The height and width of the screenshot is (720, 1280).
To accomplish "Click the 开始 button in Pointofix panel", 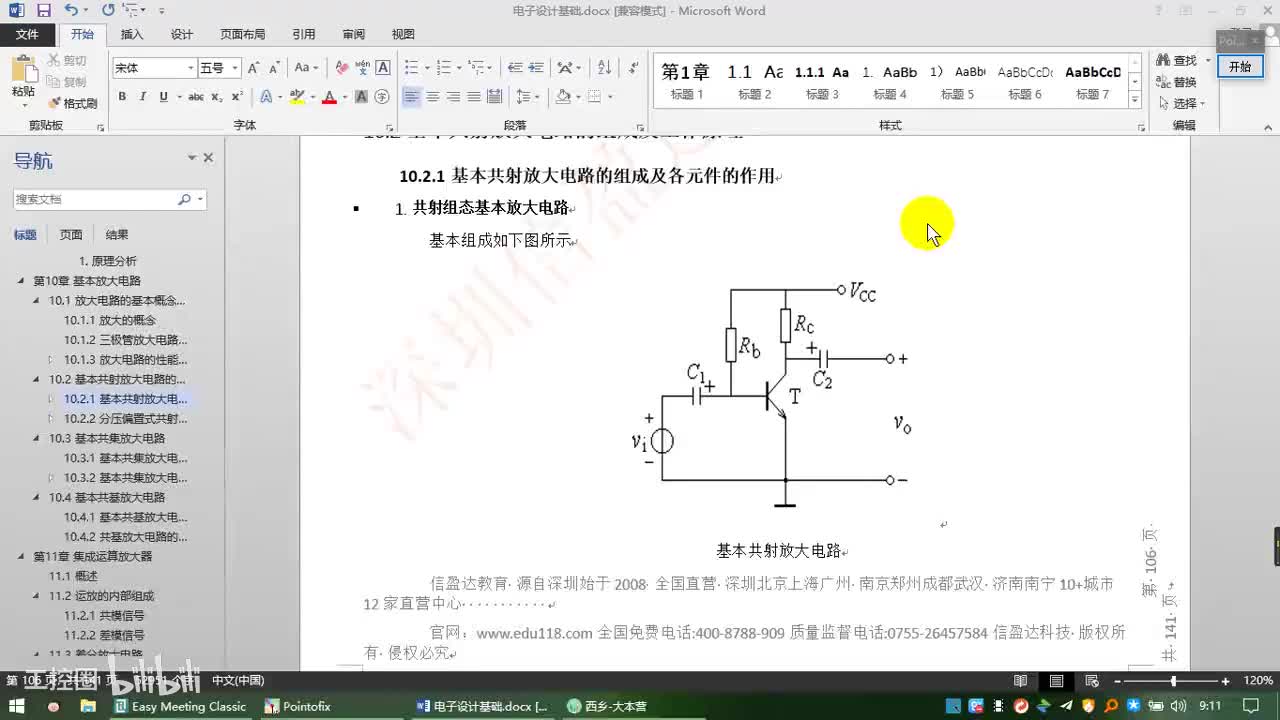I will pyautogui.click(x=1240, y=67).
